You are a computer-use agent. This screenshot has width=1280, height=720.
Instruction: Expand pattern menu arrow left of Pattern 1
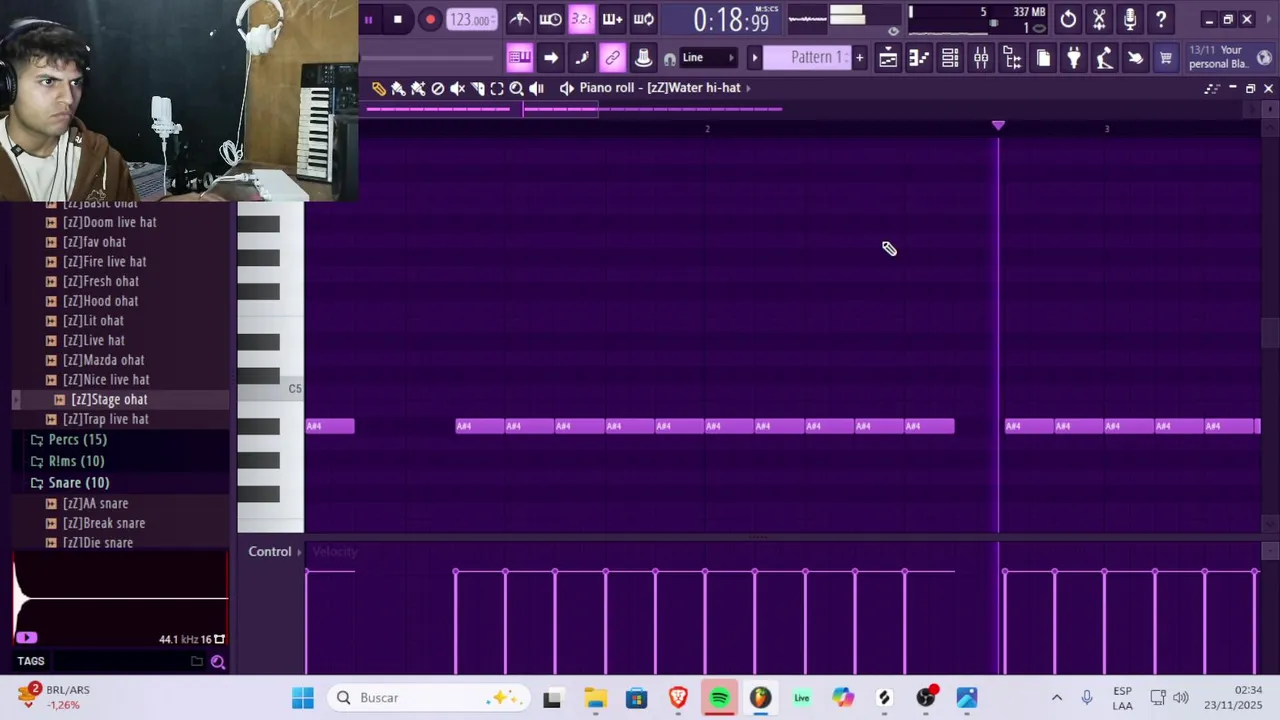point(755,58)
